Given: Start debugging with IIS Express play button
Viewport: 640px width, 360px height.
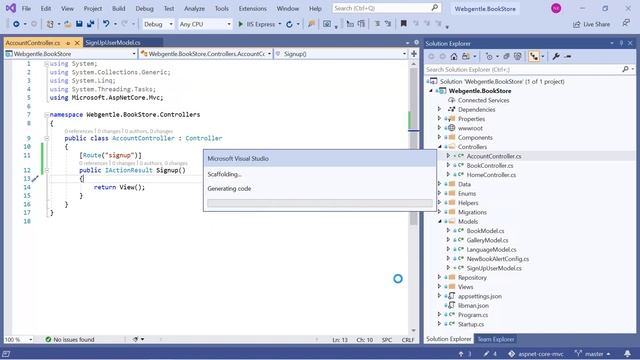Looking at the screenshot, I should (257, 24).
